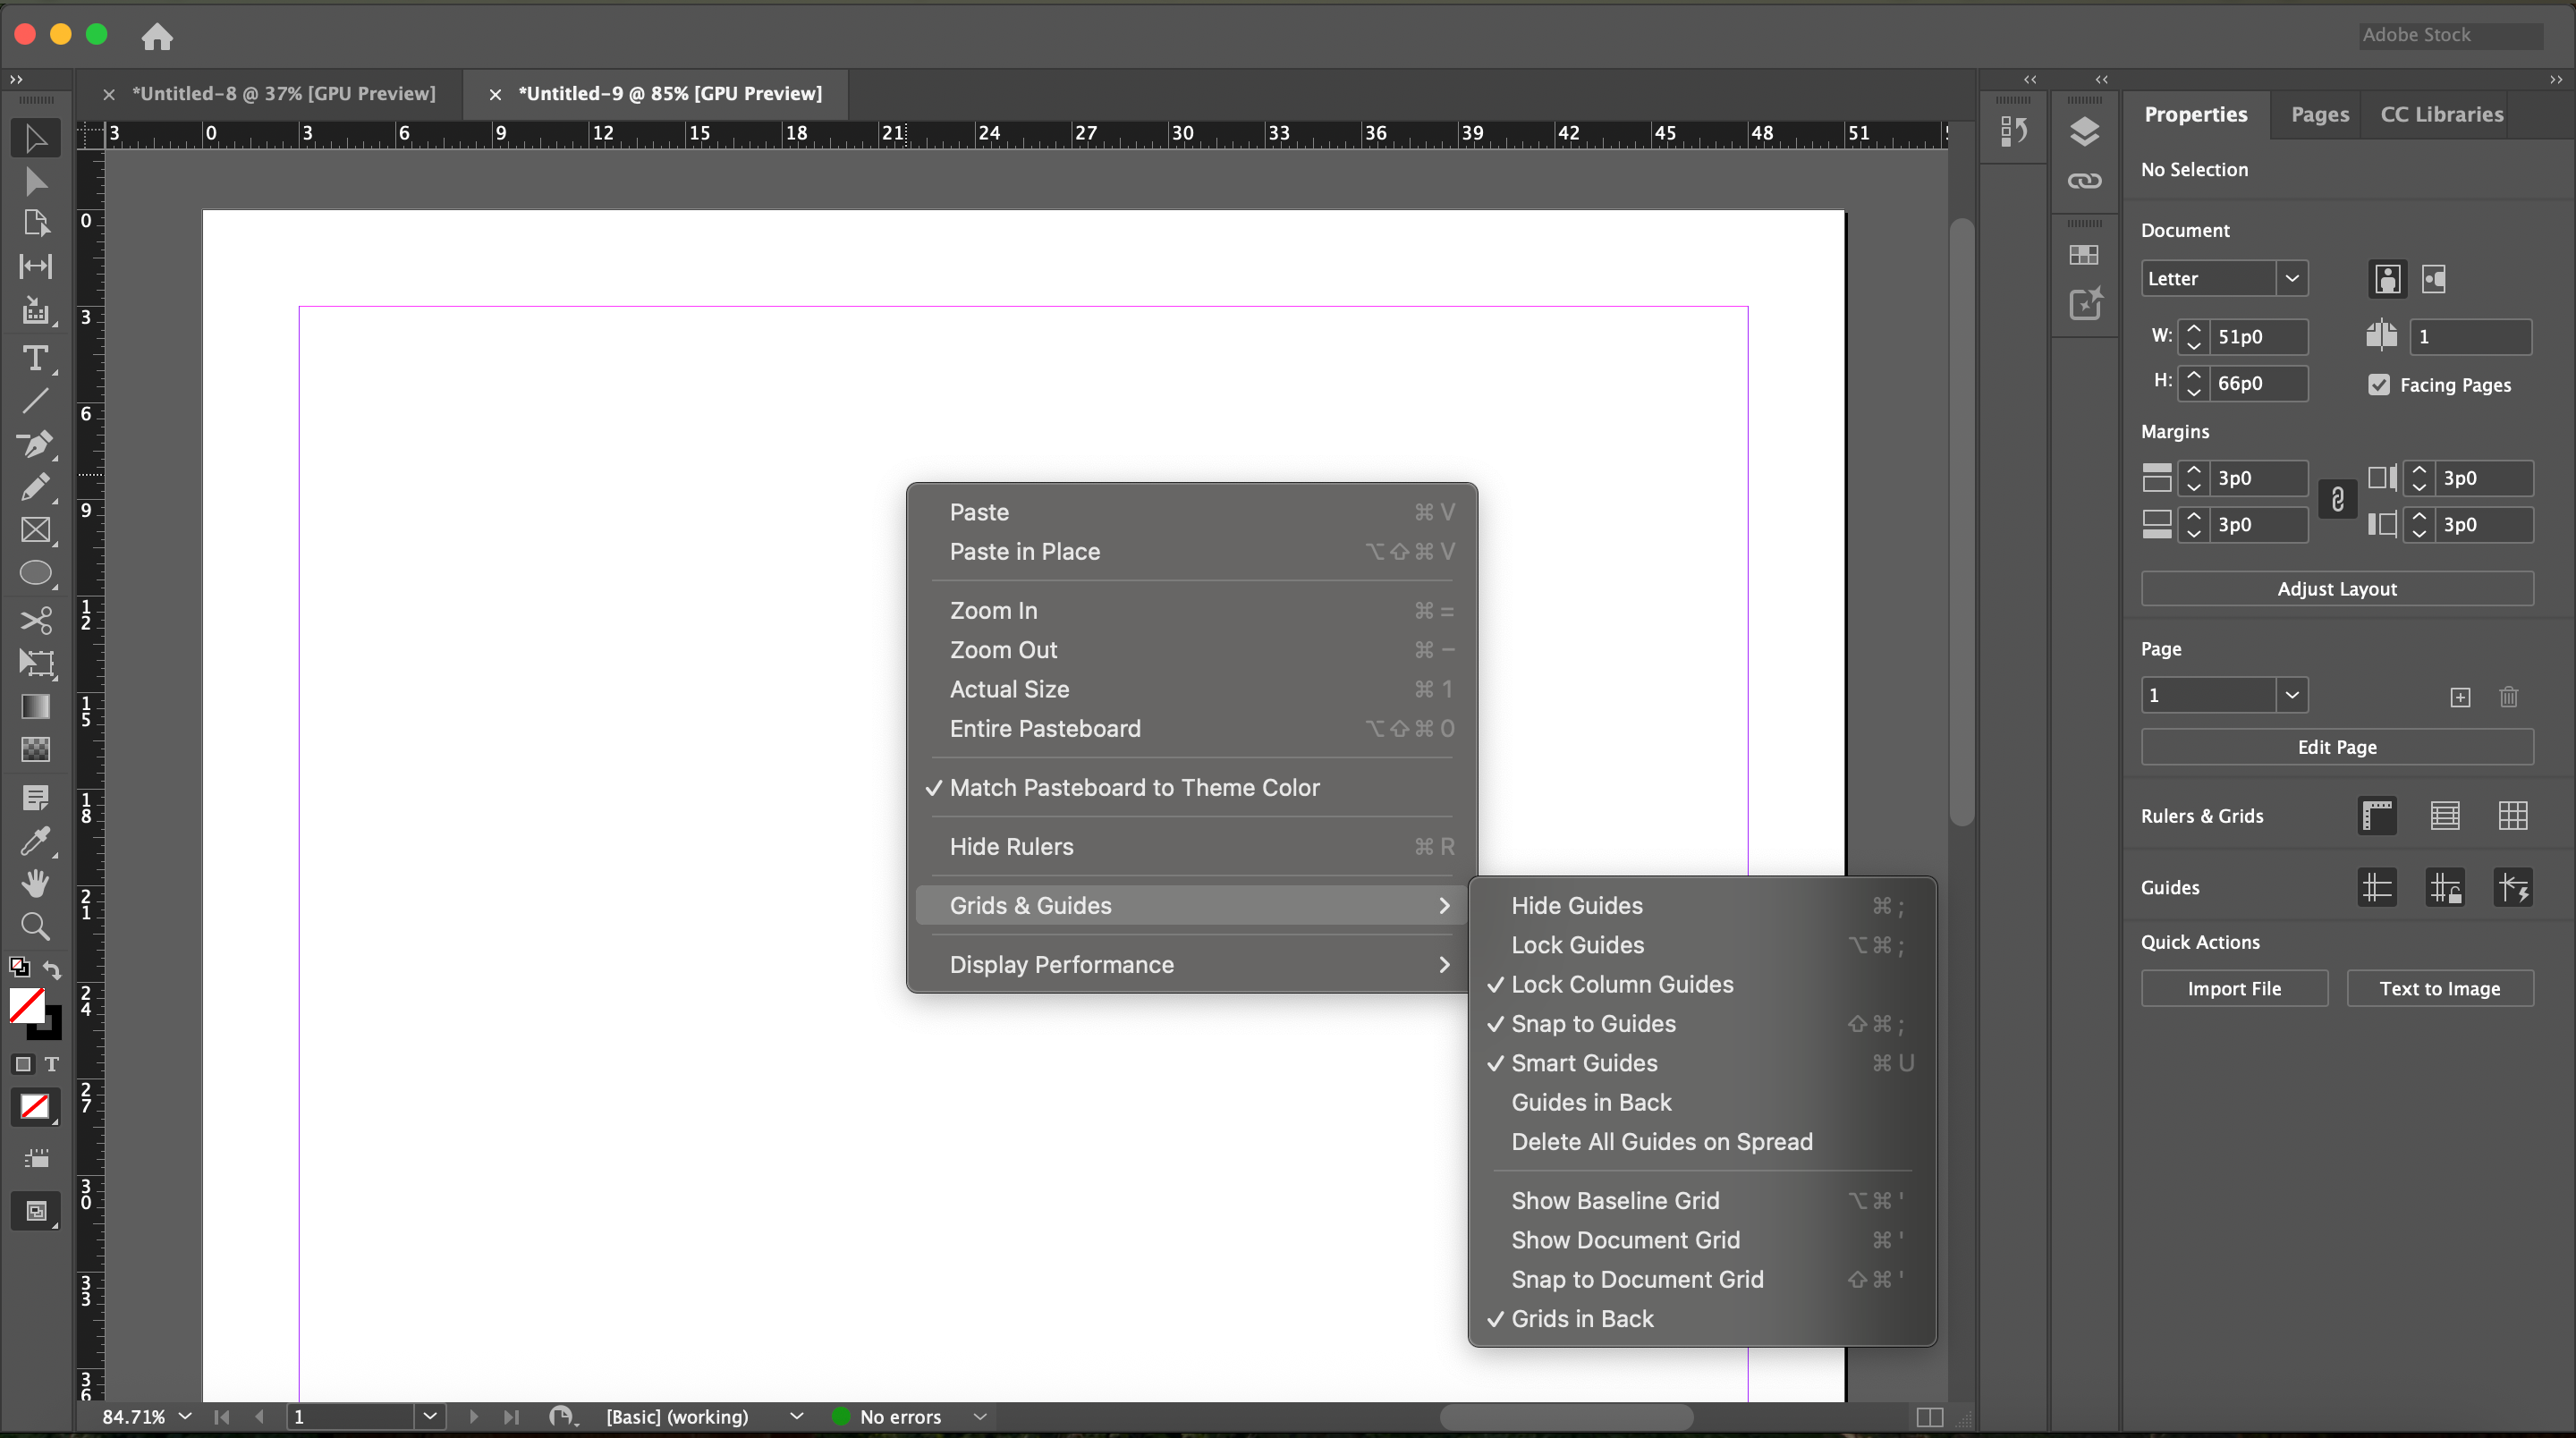Toggle Snap to Guides option
The image size is (2576, 1438).
[1593, 1023]
